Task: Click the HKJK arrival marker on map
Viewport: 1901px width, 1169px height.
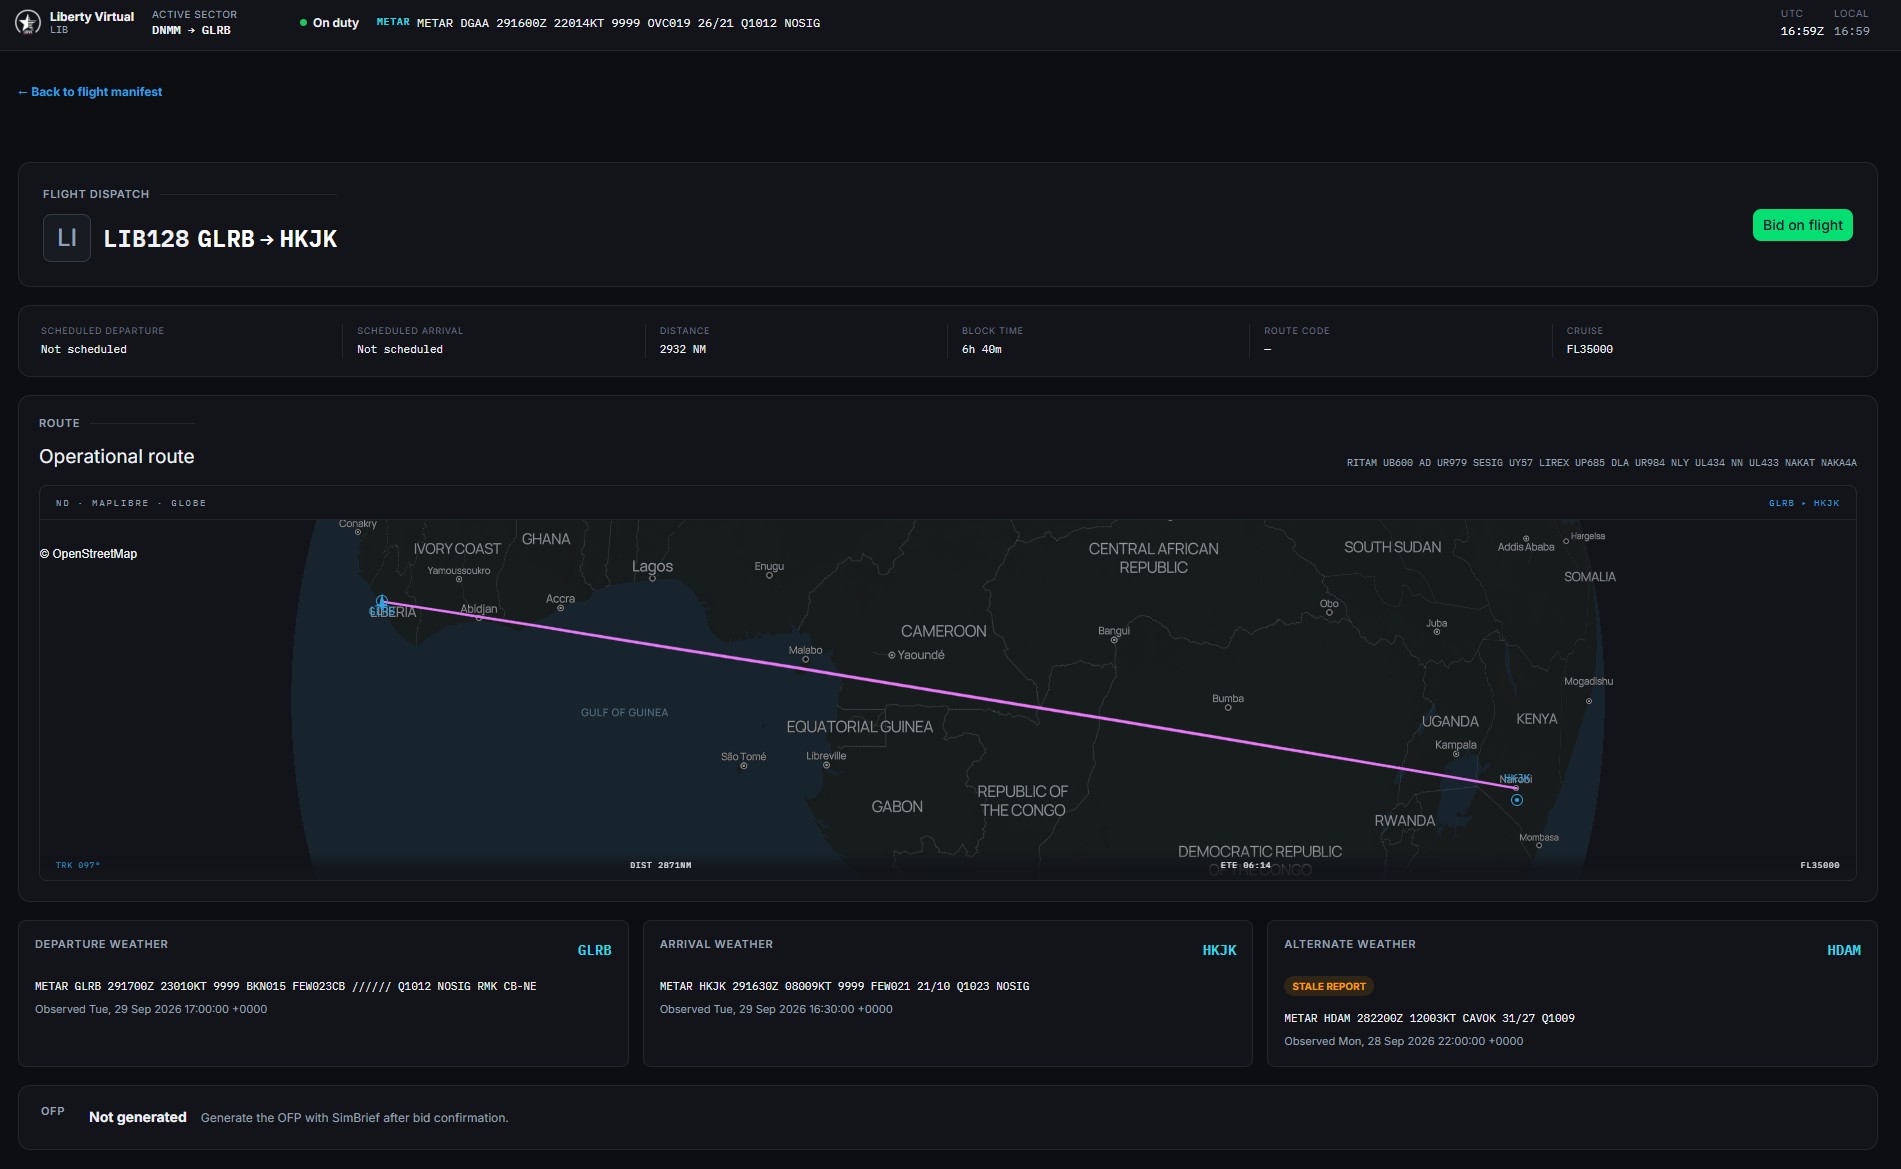Action: click(1517, 799)
